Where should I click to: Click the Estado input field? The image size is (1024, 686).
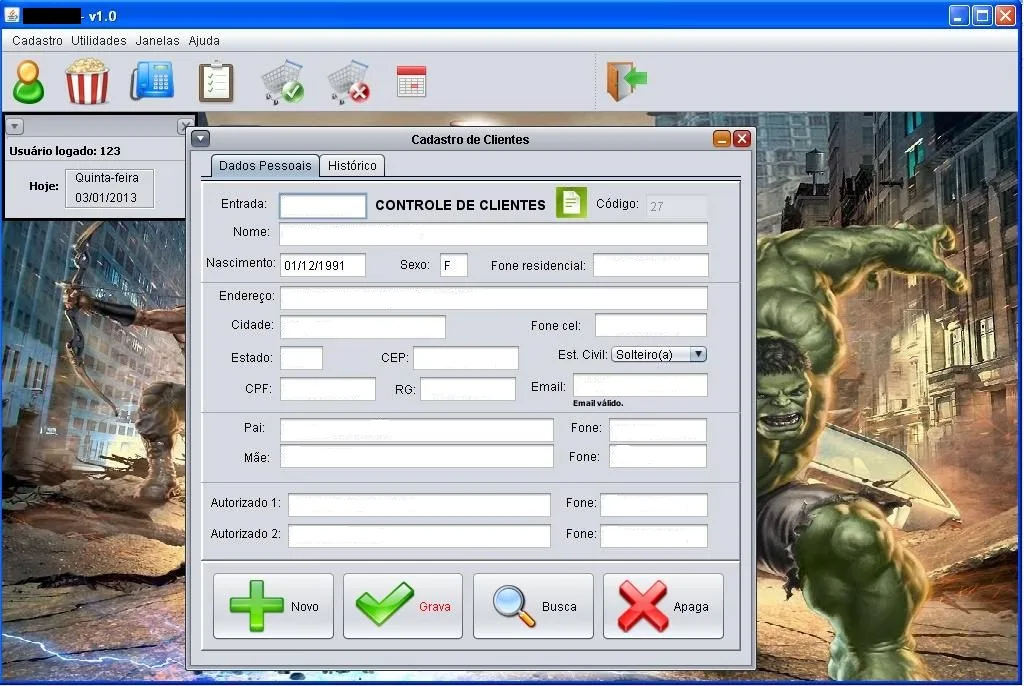click(x=302, y=358)
